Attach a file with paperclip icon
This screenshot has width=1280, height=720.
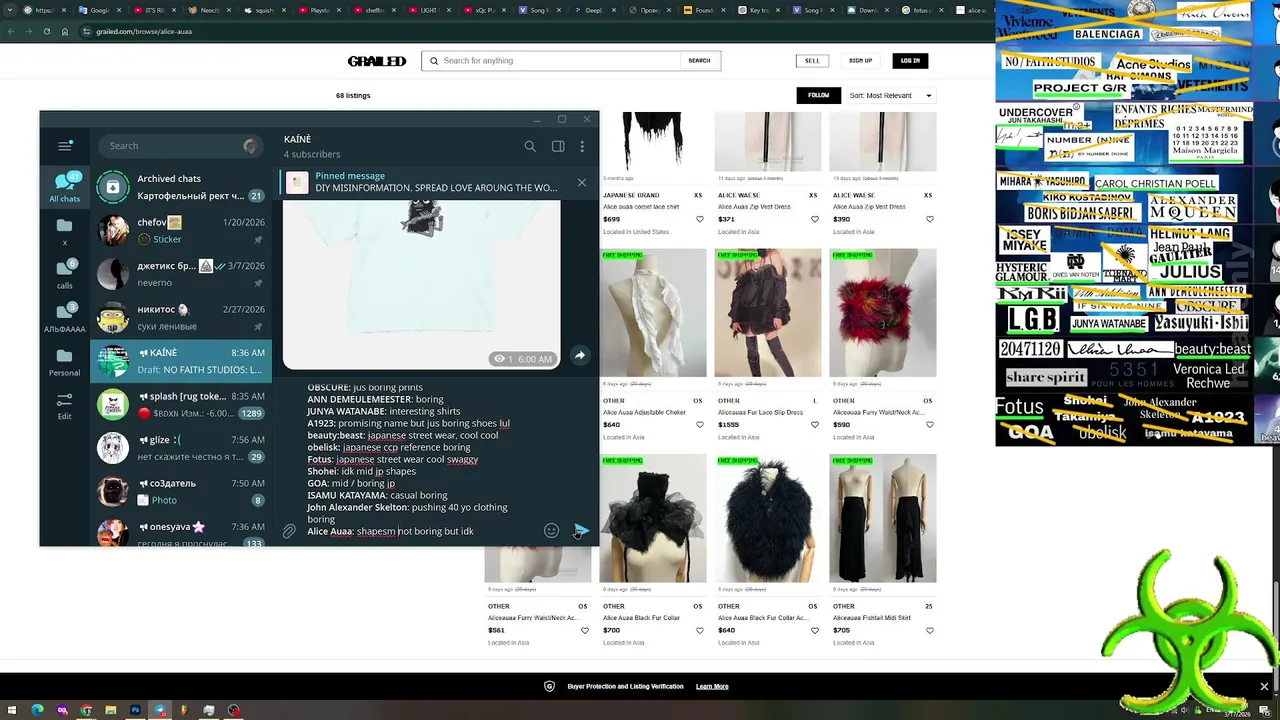click(289, 531)
